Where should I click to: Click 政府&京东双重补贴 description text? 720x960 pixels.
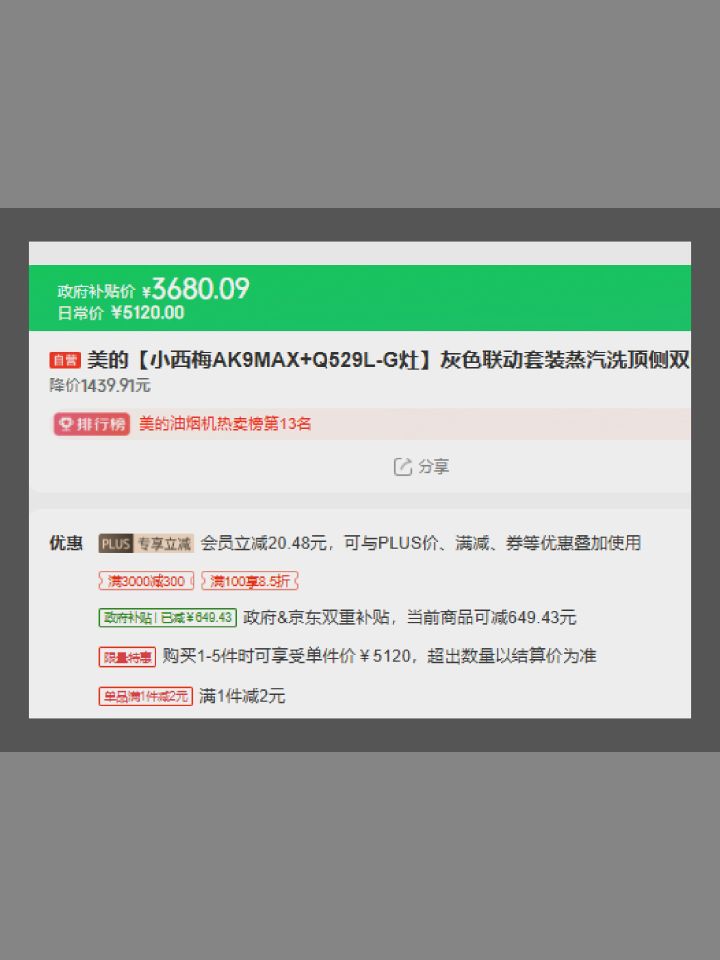pyautogui.click(x=410, y=617)
